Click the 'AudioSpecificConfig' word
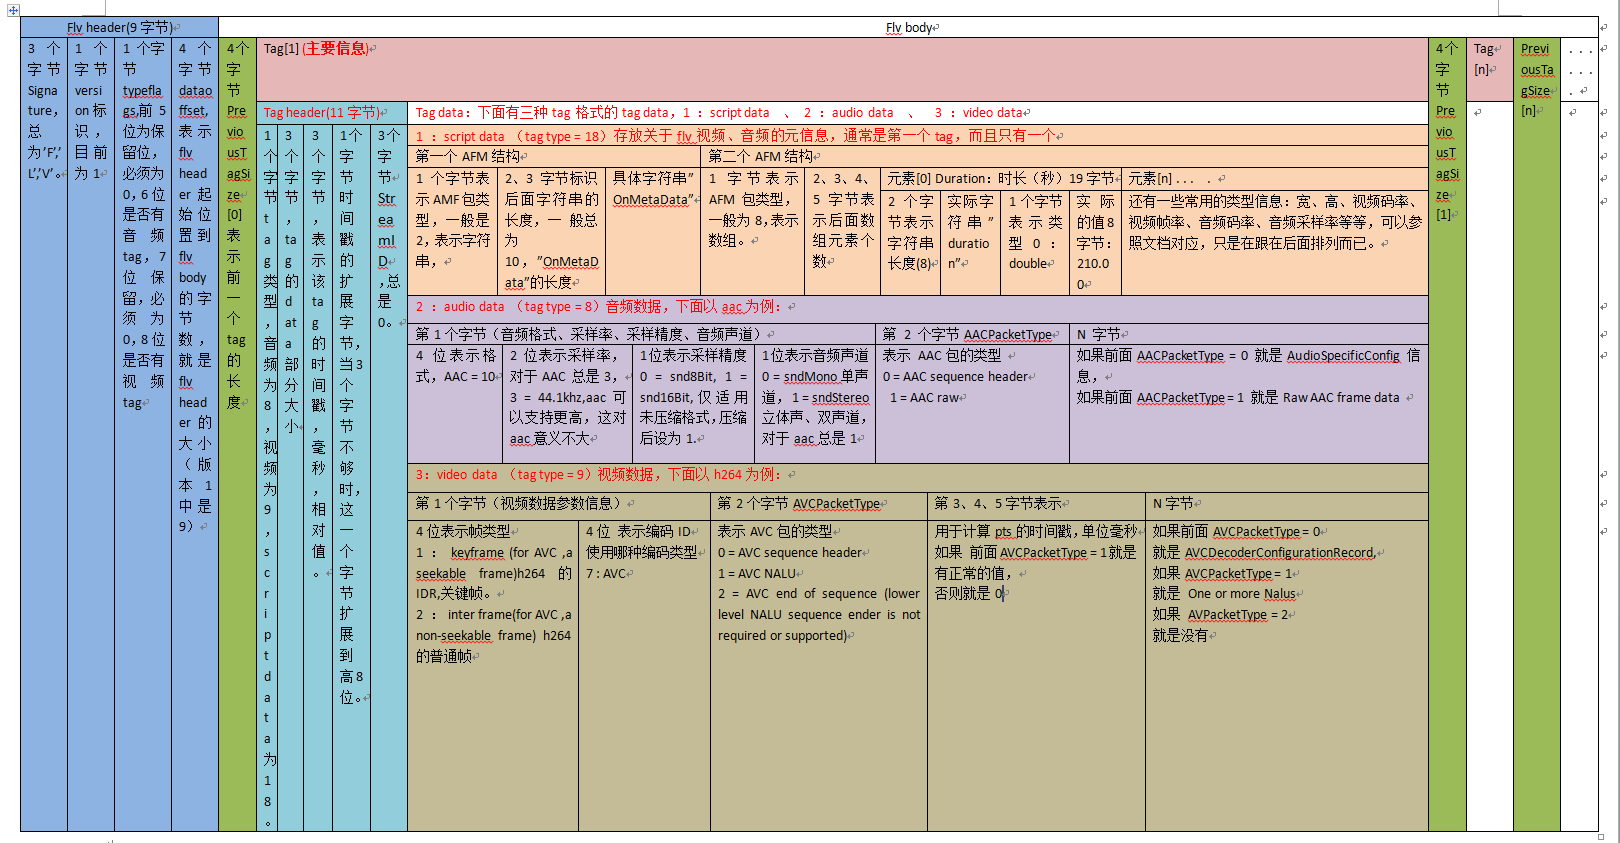This screenshot has height=843, width=1620. click(1343, 356)
